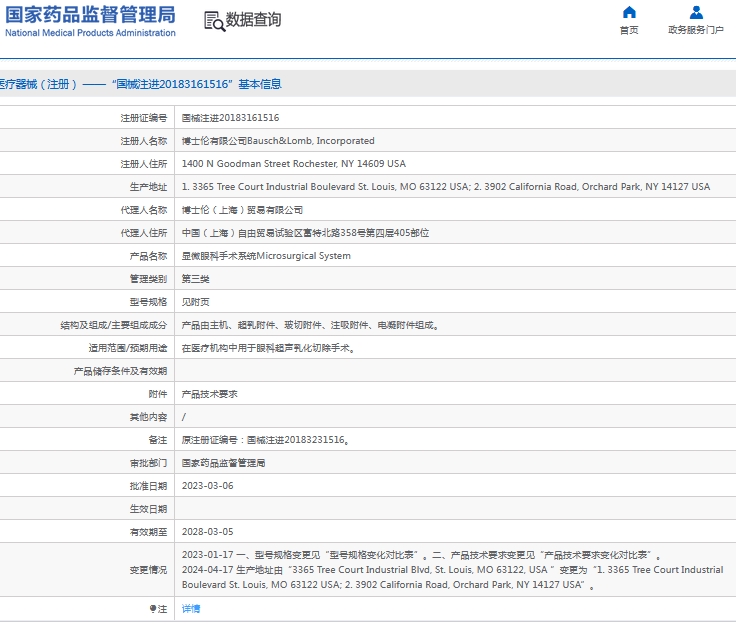Click National Medical Products Administration text
The width and height of the screenshot is (736, 624).
(90, 33)
